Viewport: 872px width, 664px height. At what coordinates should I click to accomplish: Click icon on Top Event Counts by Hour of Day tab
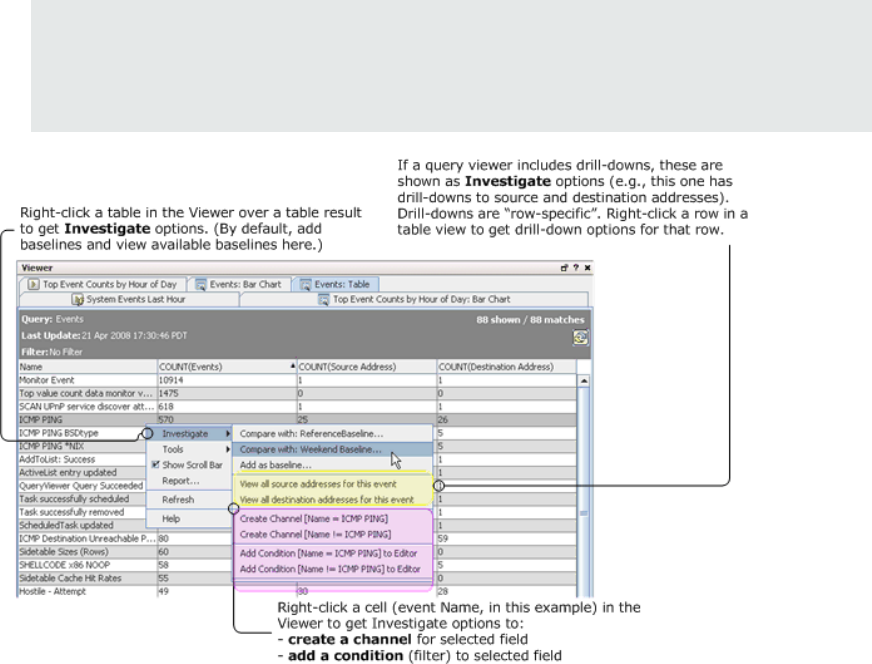[x=33, y=284]
